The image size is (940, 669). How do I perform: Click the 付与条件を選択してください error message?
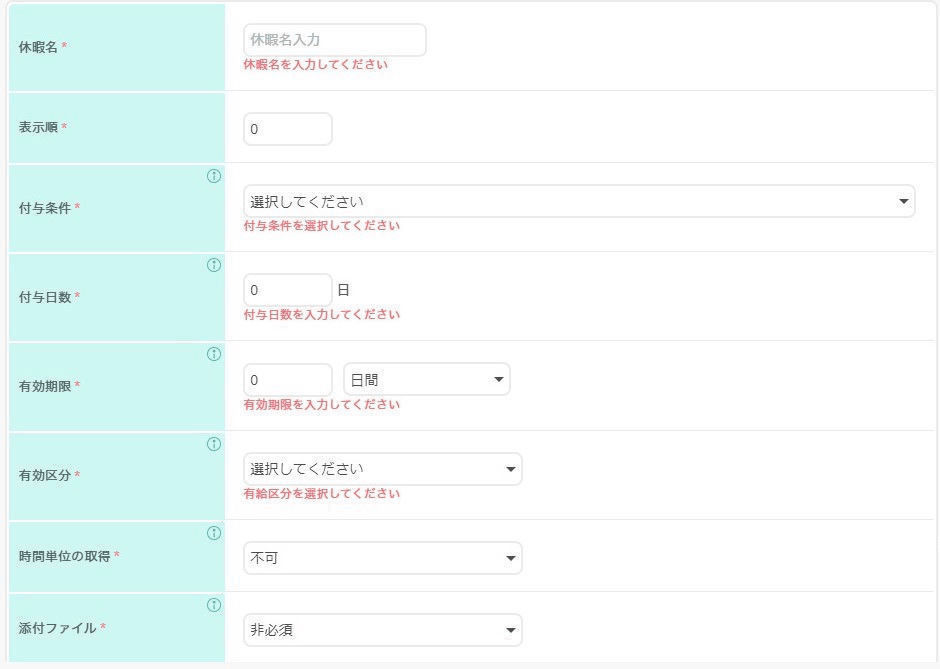(x=321, y=226)
